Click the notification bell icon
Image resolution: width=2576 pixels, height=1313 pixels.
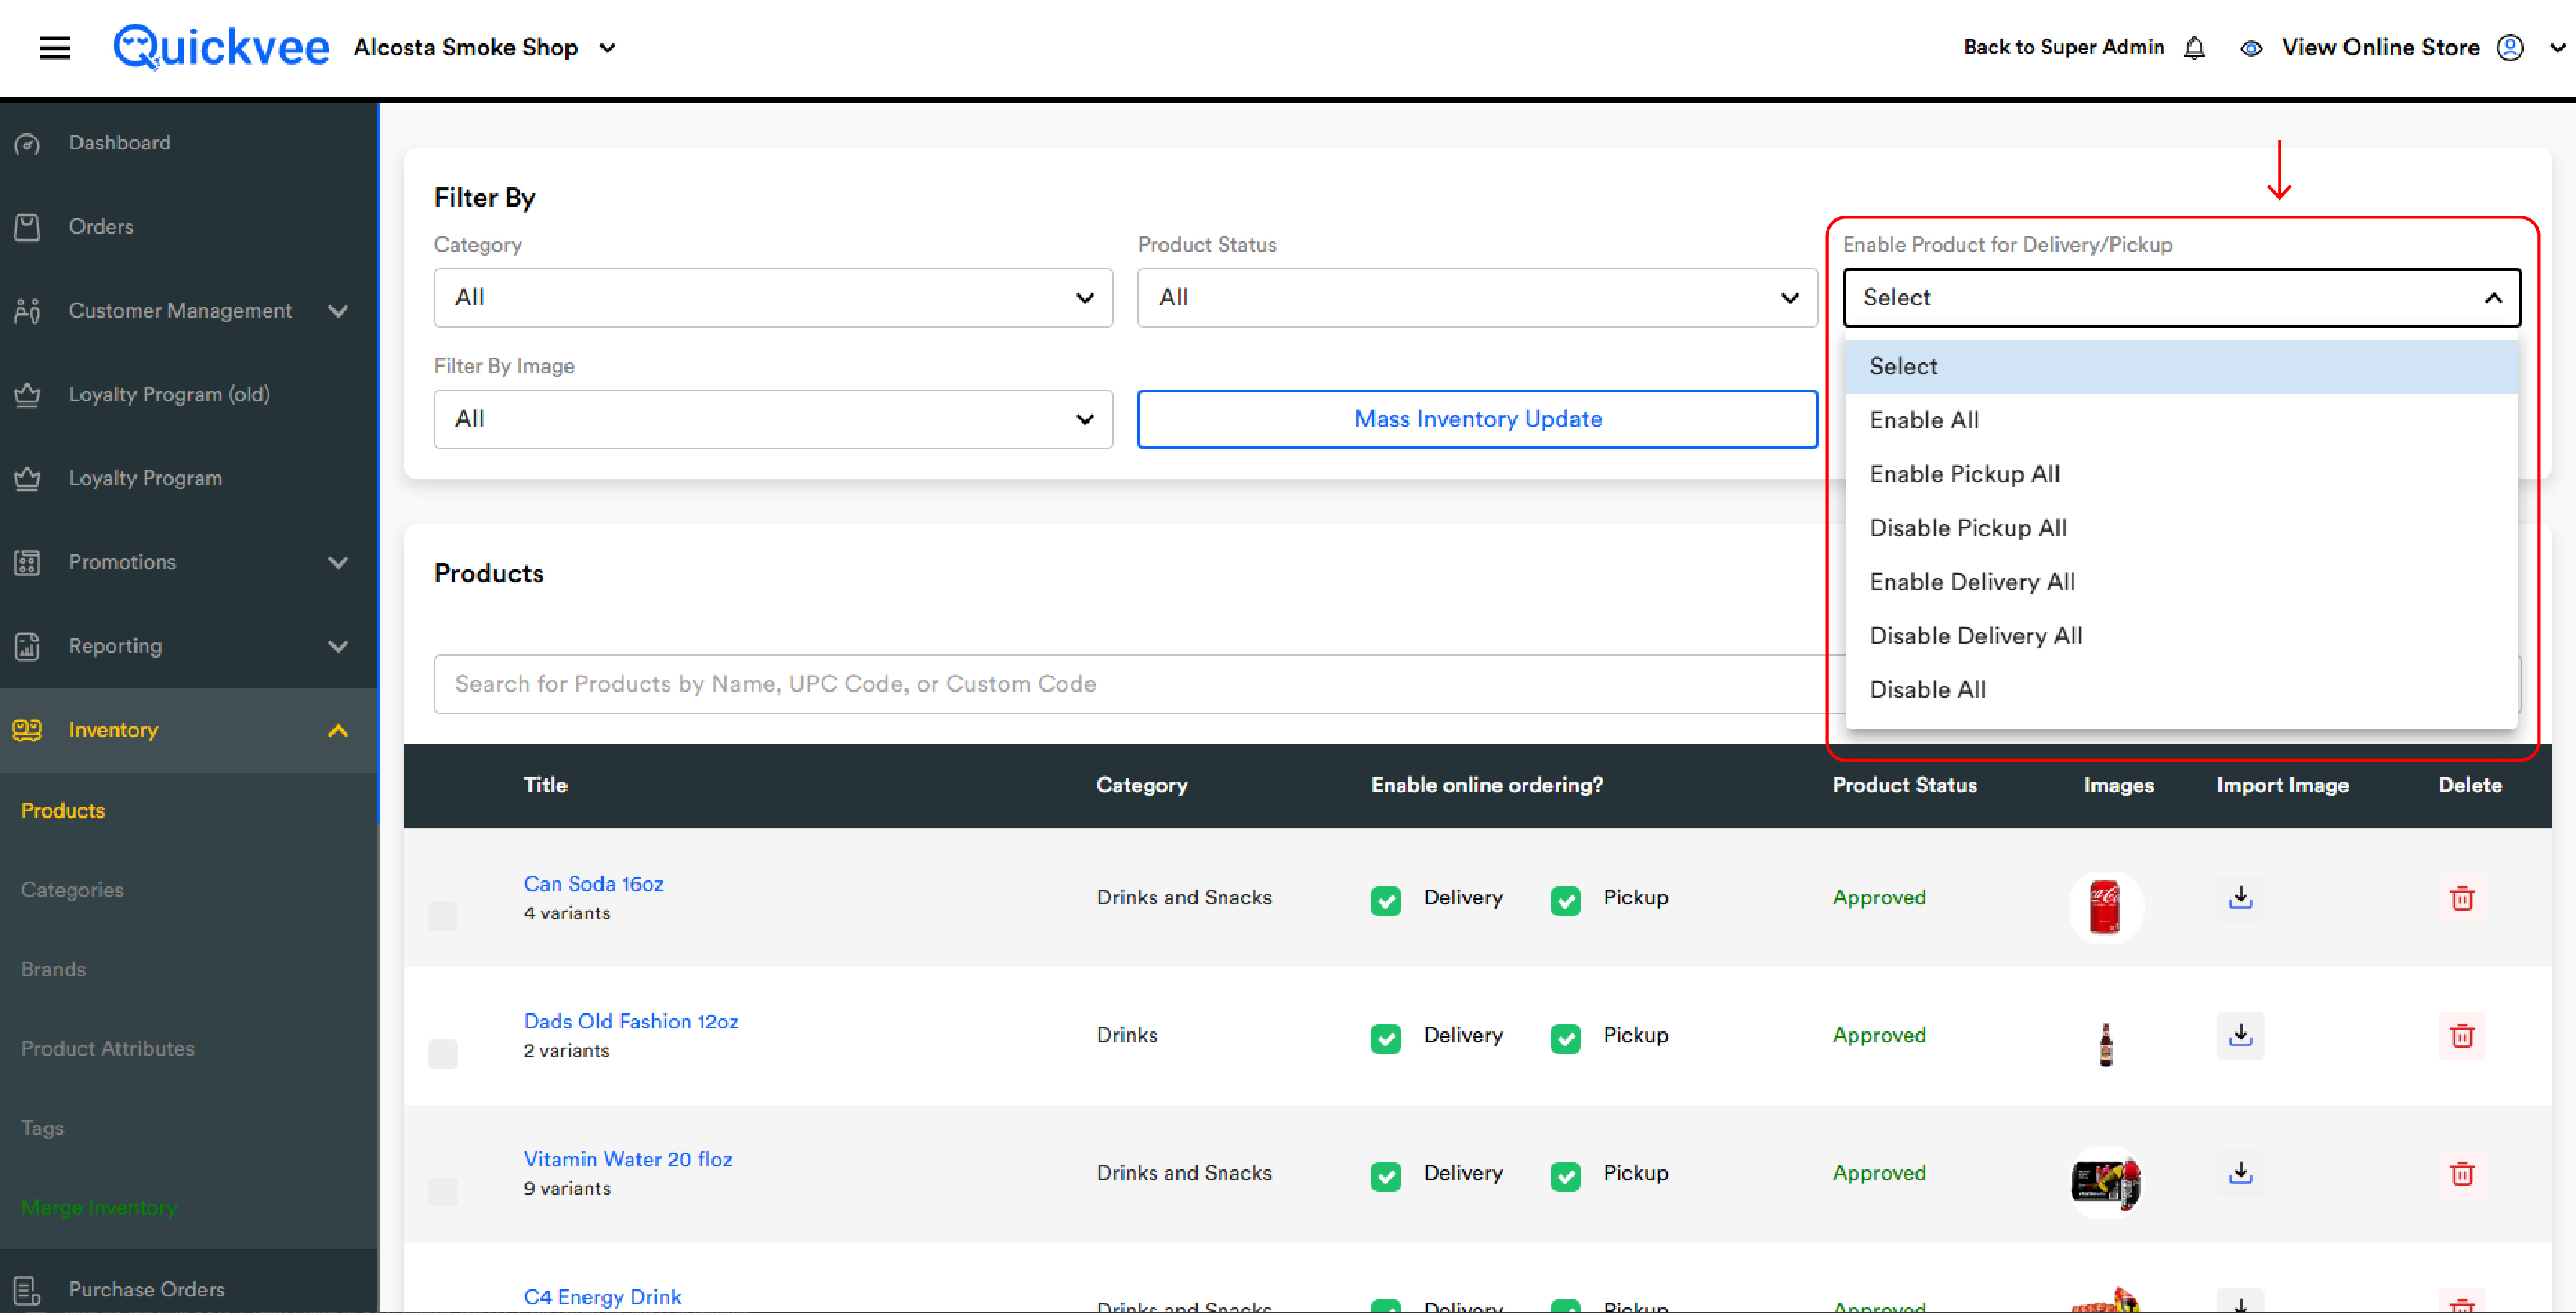point(2194,47)
